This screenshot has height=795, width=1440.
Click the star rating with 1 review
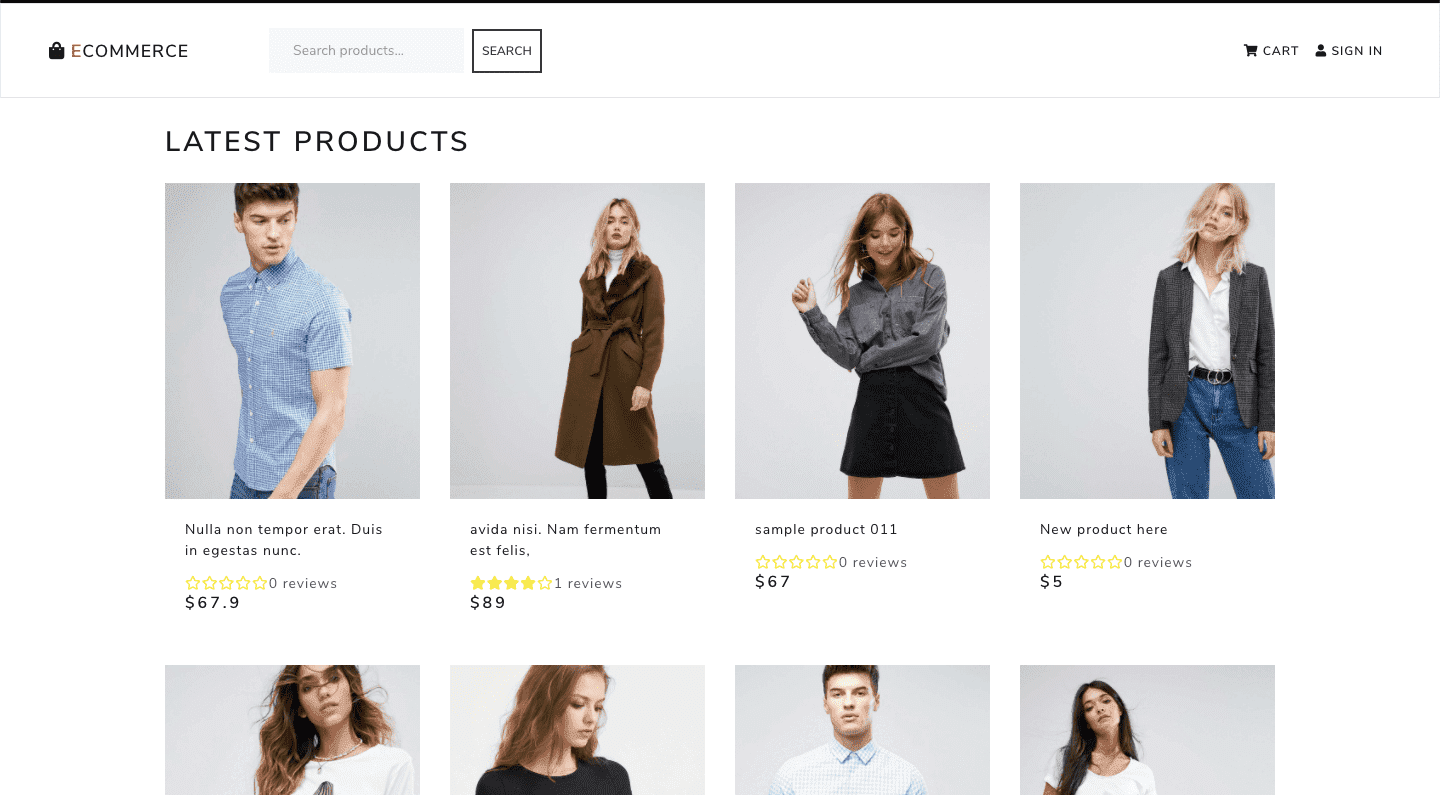click(511, 583)
